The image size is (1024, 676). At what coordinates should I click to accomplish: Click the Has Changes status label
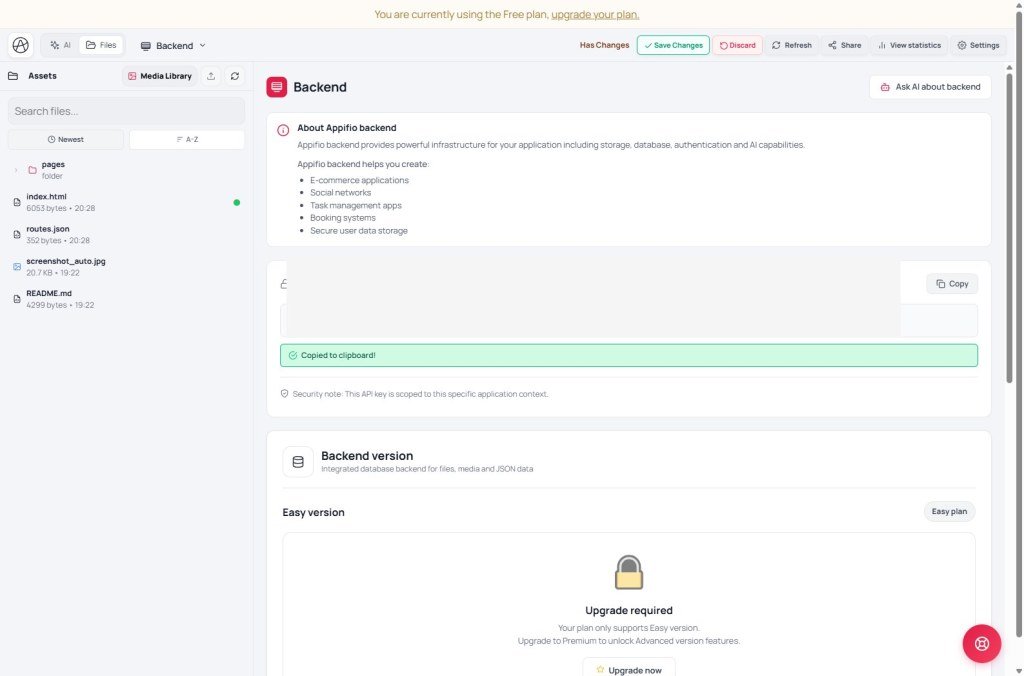coord(604,45)
